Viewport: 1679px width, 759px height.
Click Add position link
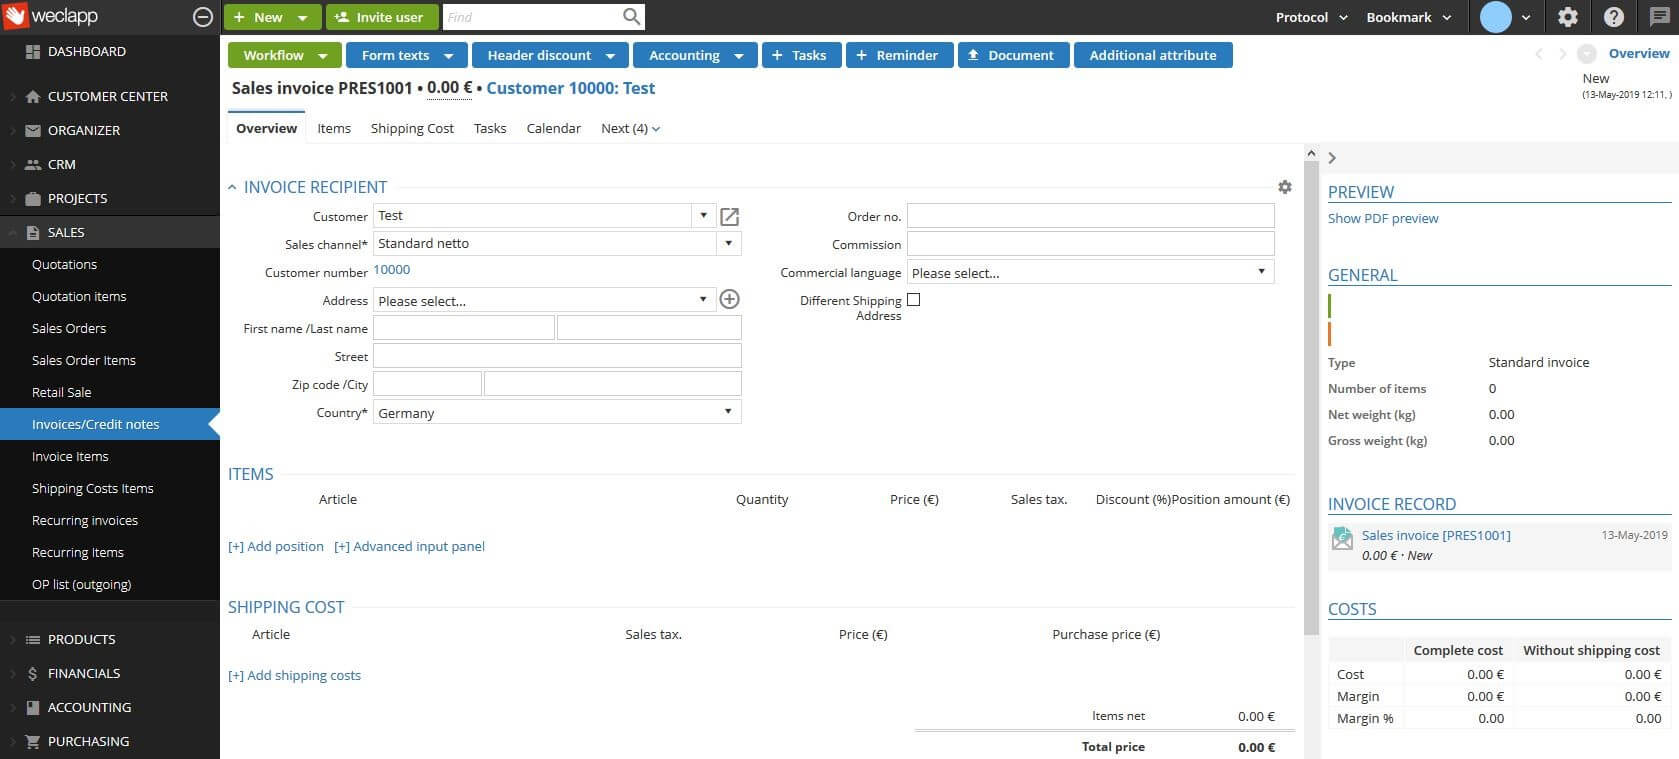(x=276, y=546)
